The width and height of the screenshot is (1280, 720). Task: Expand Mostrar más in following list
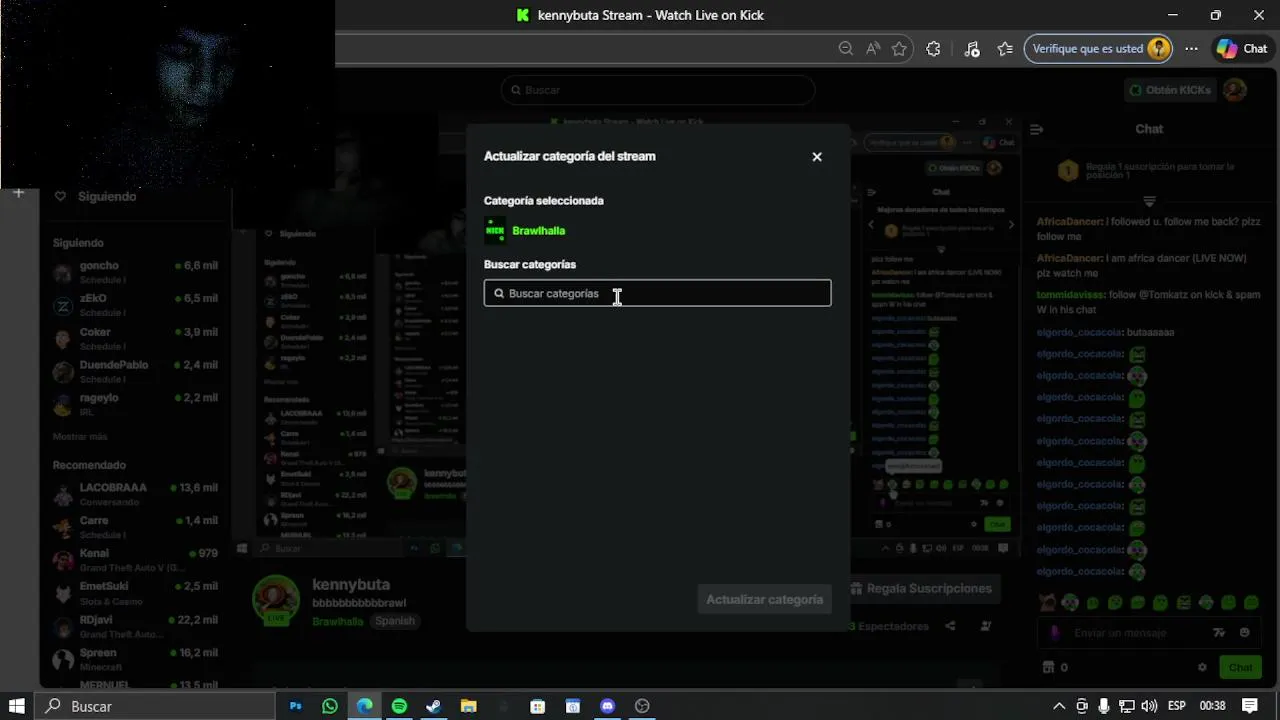coord(80,437)
